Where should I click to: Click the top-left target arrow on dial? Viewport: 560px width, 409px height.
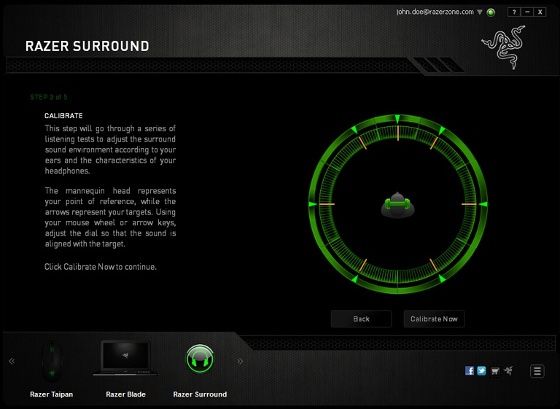click(x=354, y=130)
